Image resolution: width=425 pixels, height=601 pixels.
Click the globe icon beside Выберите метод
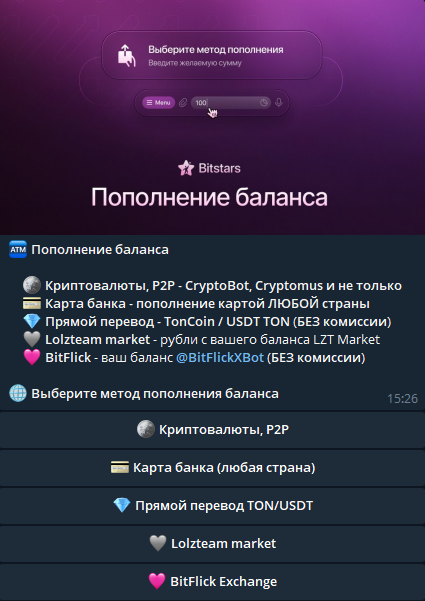18,394
